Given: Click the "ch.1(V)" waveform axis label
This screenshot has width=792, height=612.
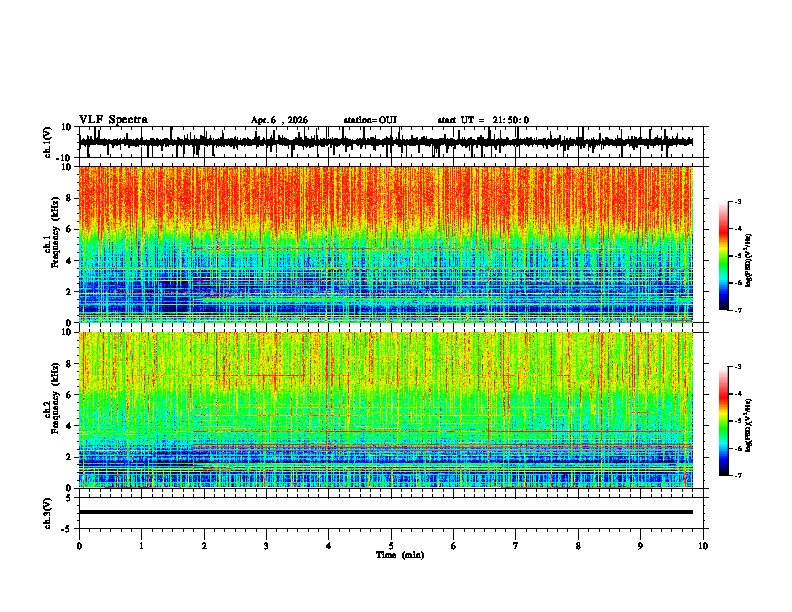Looking at the screenshot, I should [x=48, y=142].
